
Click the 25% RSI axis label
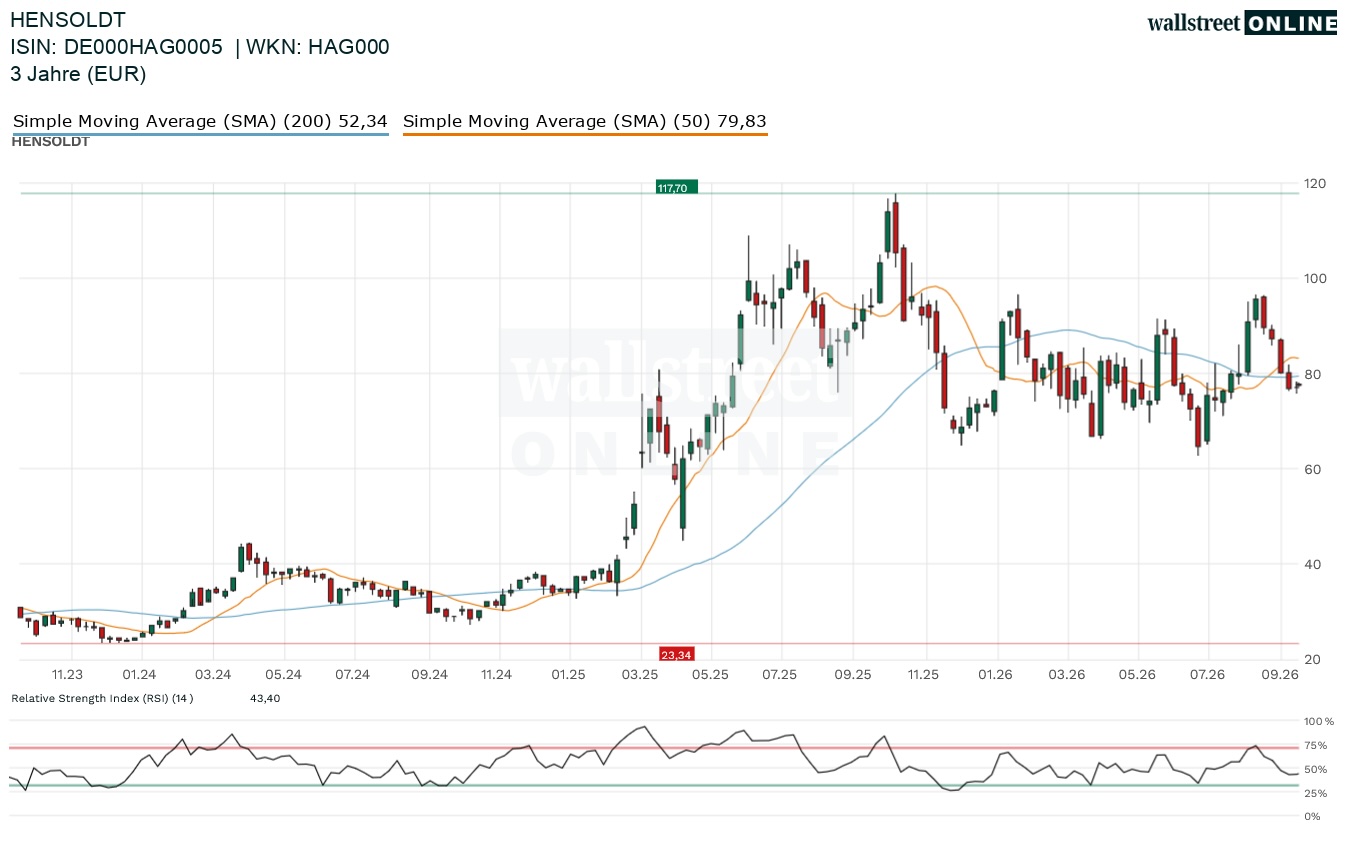1315,793
